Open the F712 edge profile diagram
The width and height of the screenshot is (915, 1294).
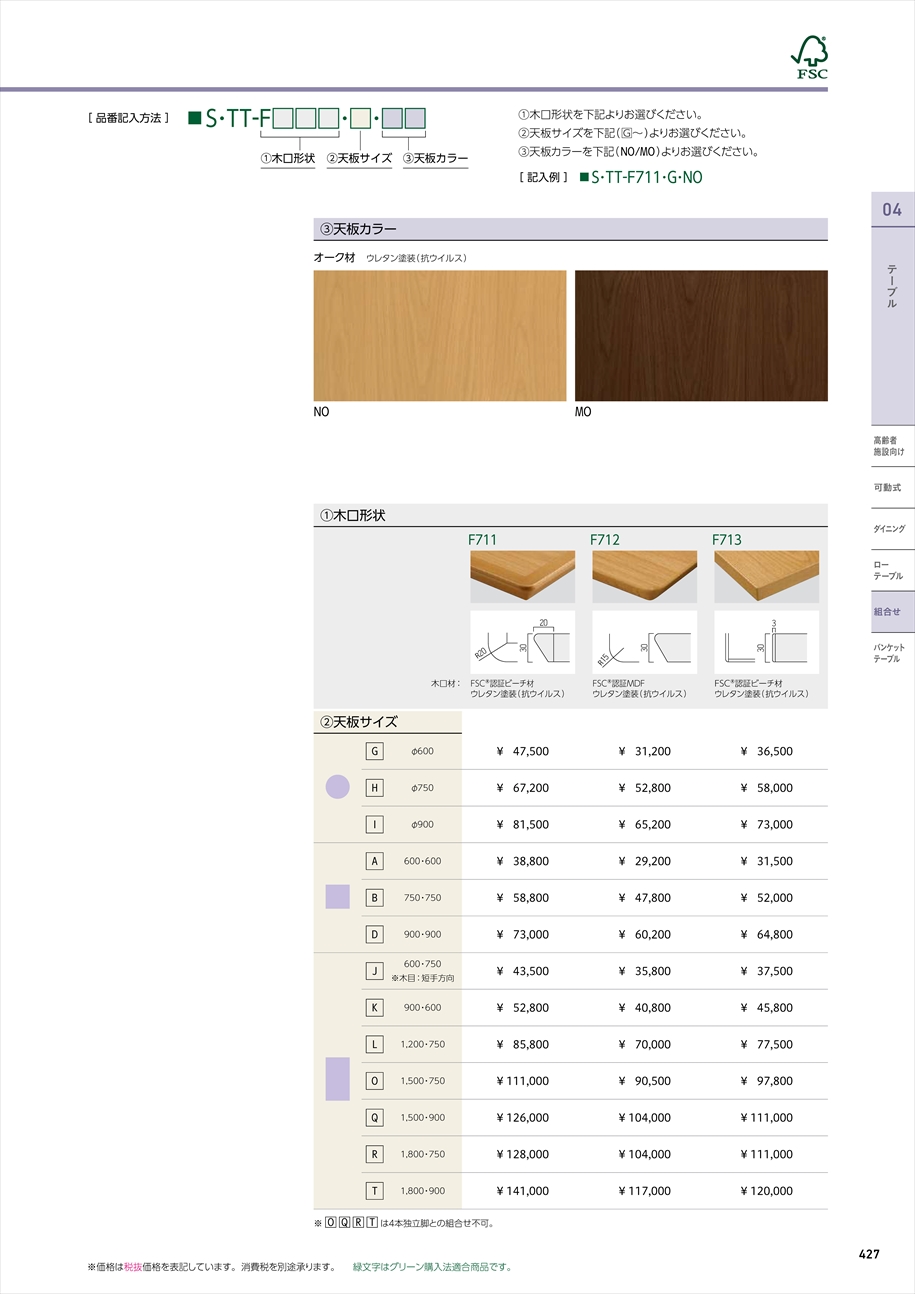(645, 642)
